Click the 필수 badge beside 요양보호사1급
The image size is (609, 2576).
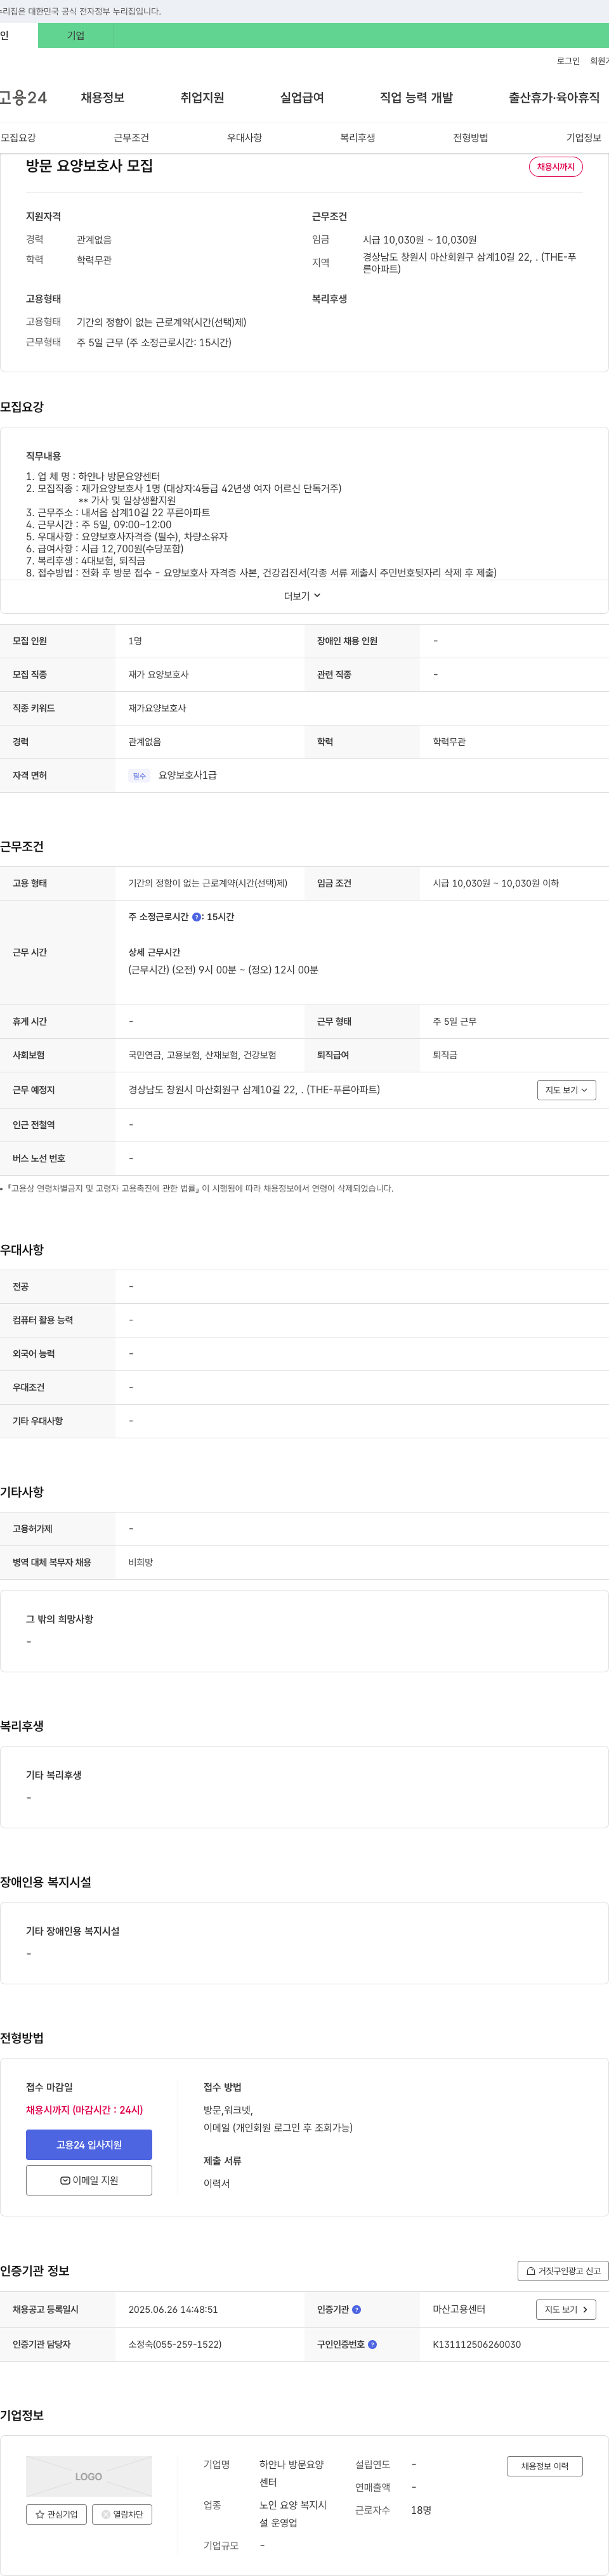[139, 776]
